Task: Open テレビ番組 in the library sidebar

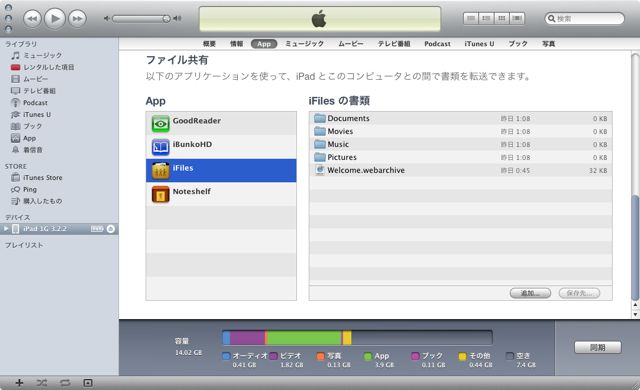Action: pyautogui.click(x=33, y=91)
